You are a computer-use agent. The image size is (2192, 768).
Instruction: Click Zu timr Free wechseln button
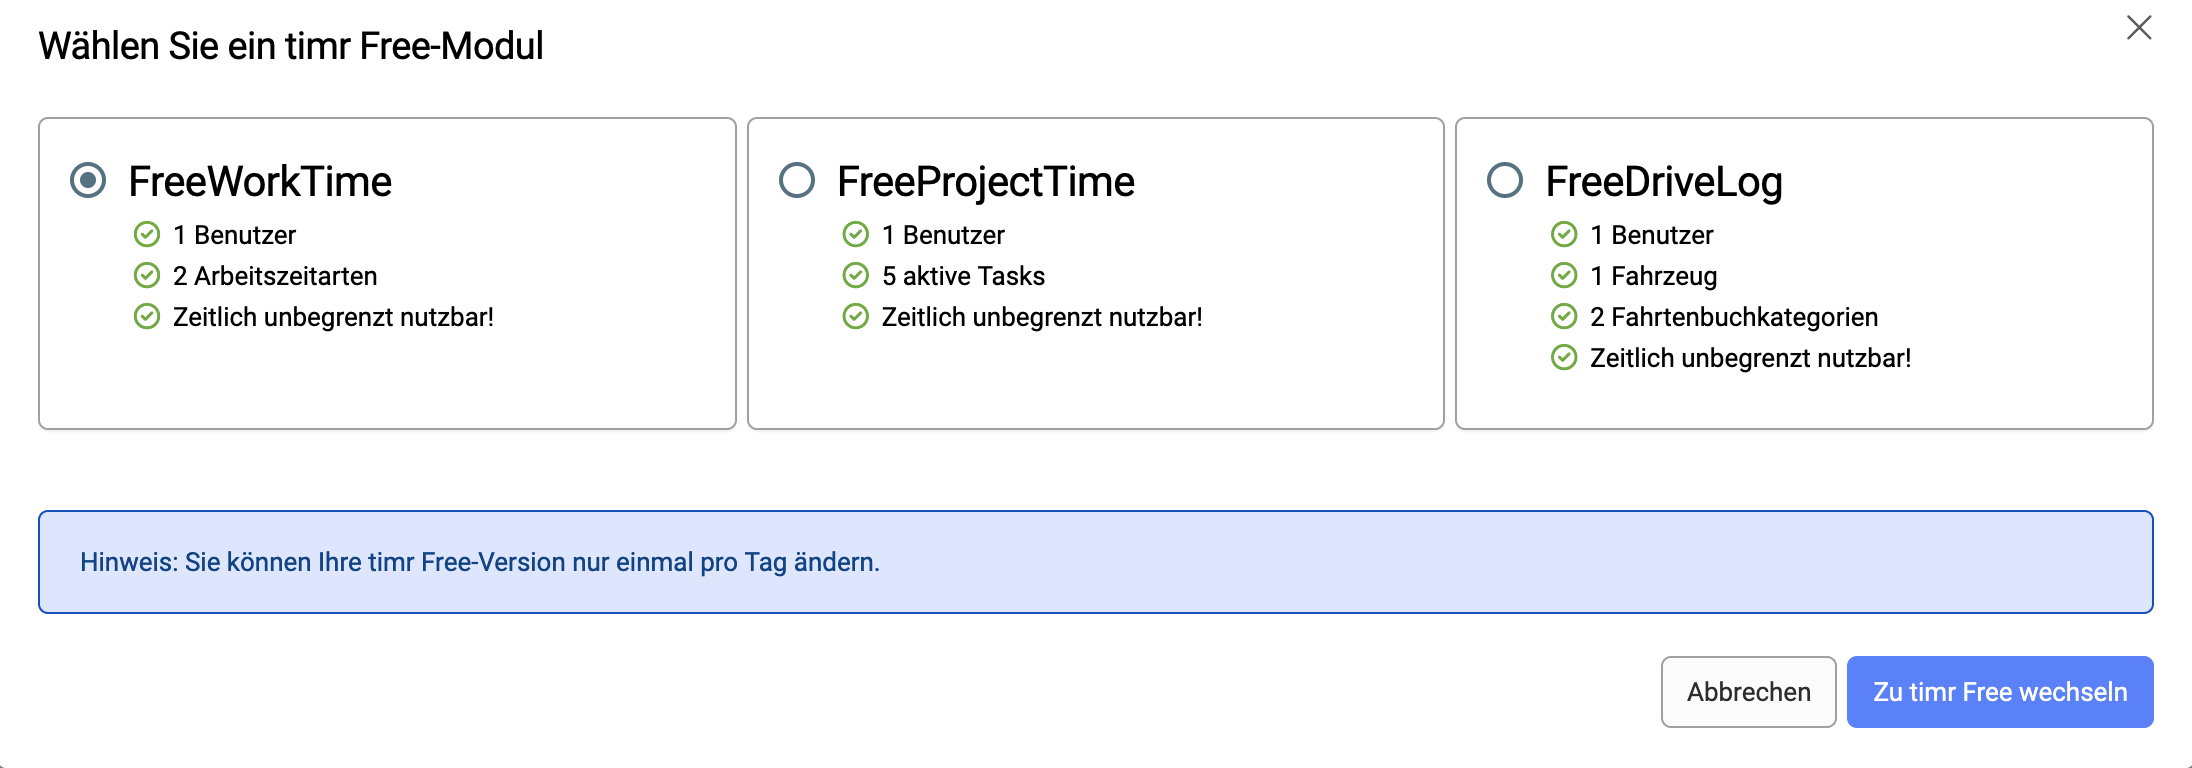point(2000,692)
